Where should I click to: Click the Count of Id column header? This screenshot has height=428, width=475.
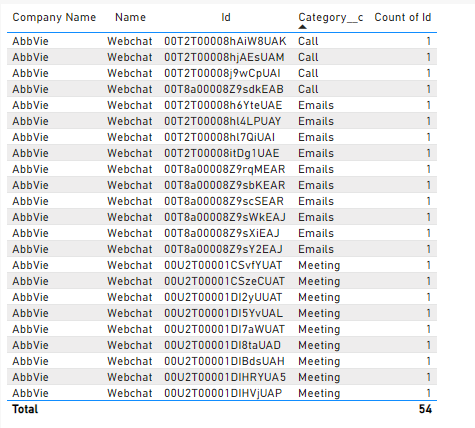(403, 17)
